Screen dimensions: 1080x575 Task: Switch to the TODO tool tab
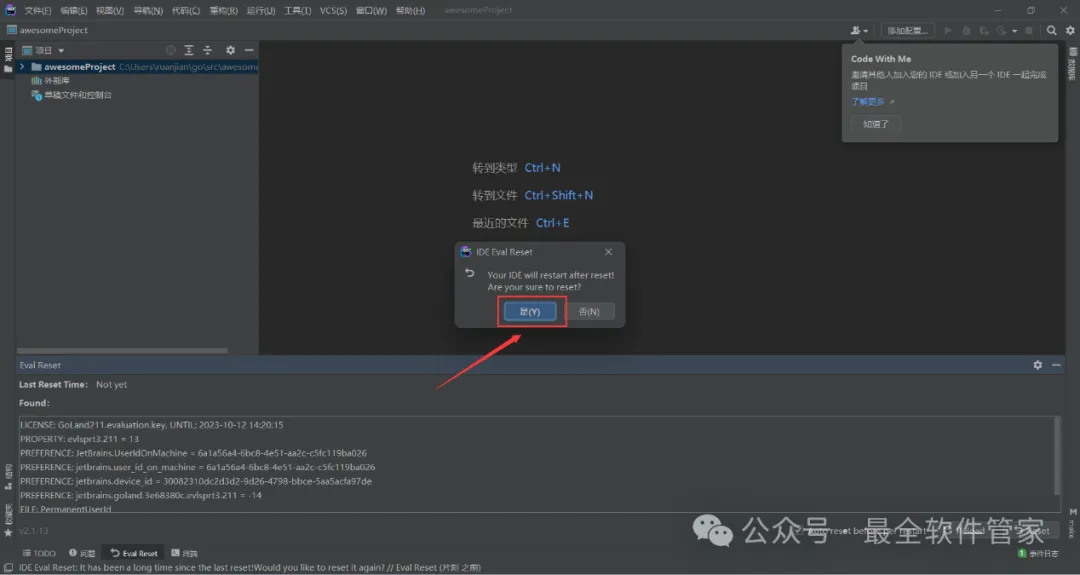tap(39, 553)
